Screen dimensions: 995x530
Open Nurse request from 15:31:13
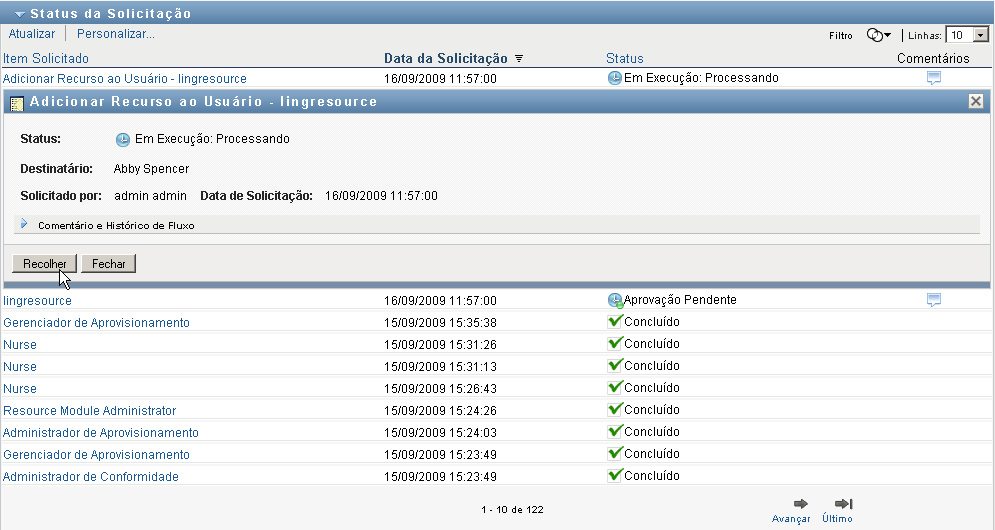(20, 367)
